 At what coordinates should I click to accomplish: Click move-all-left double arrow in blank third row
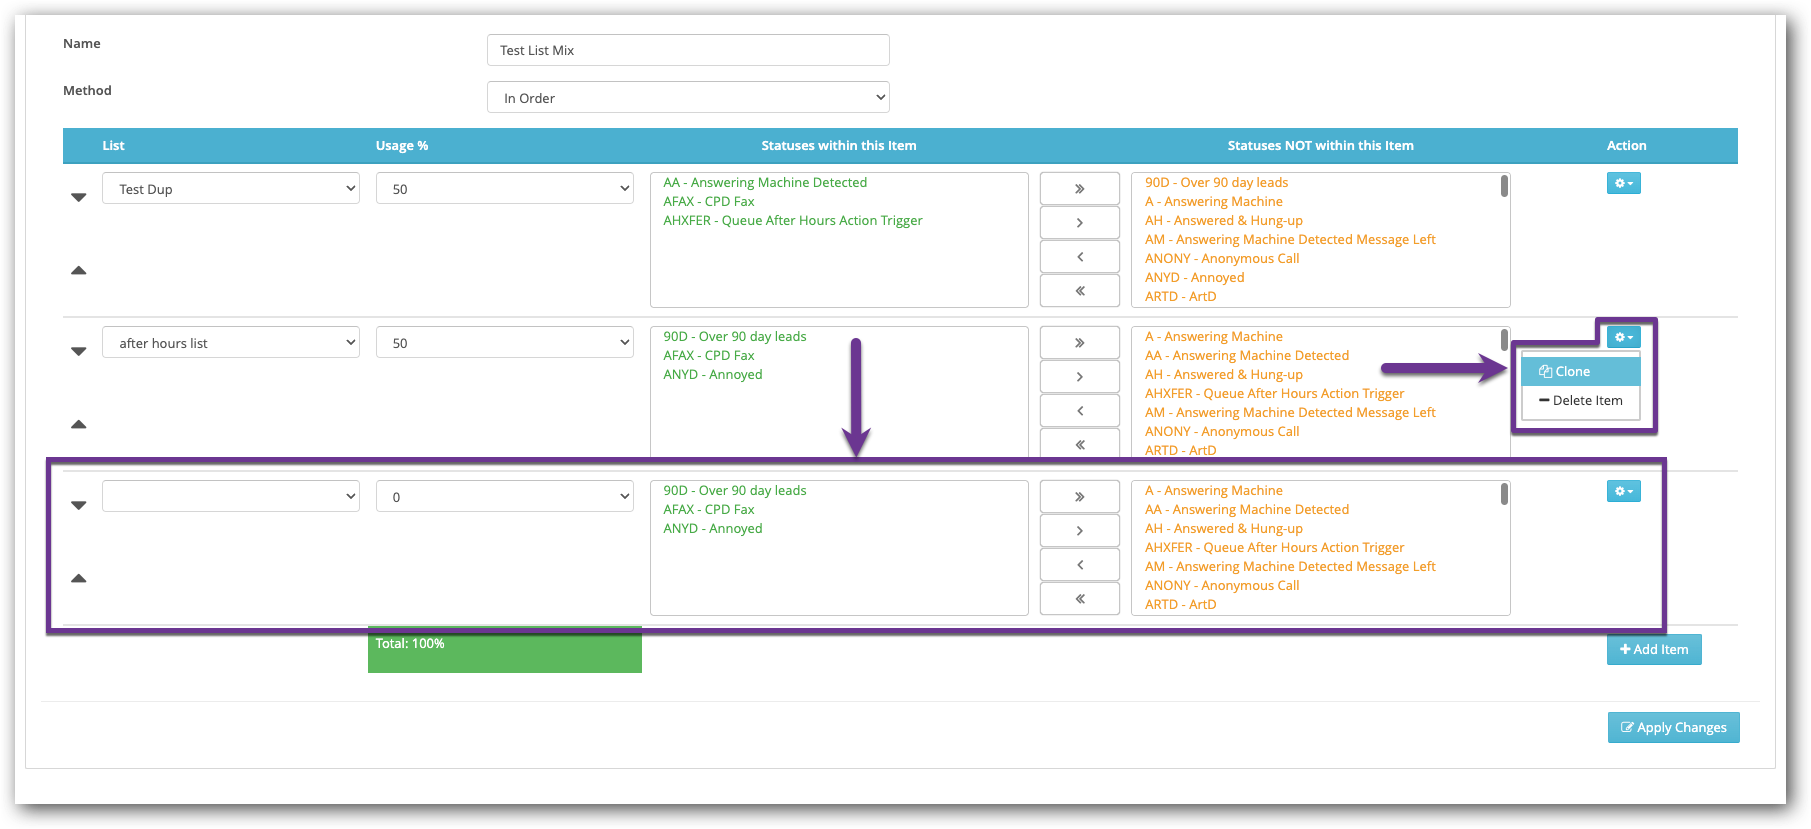1079,599
